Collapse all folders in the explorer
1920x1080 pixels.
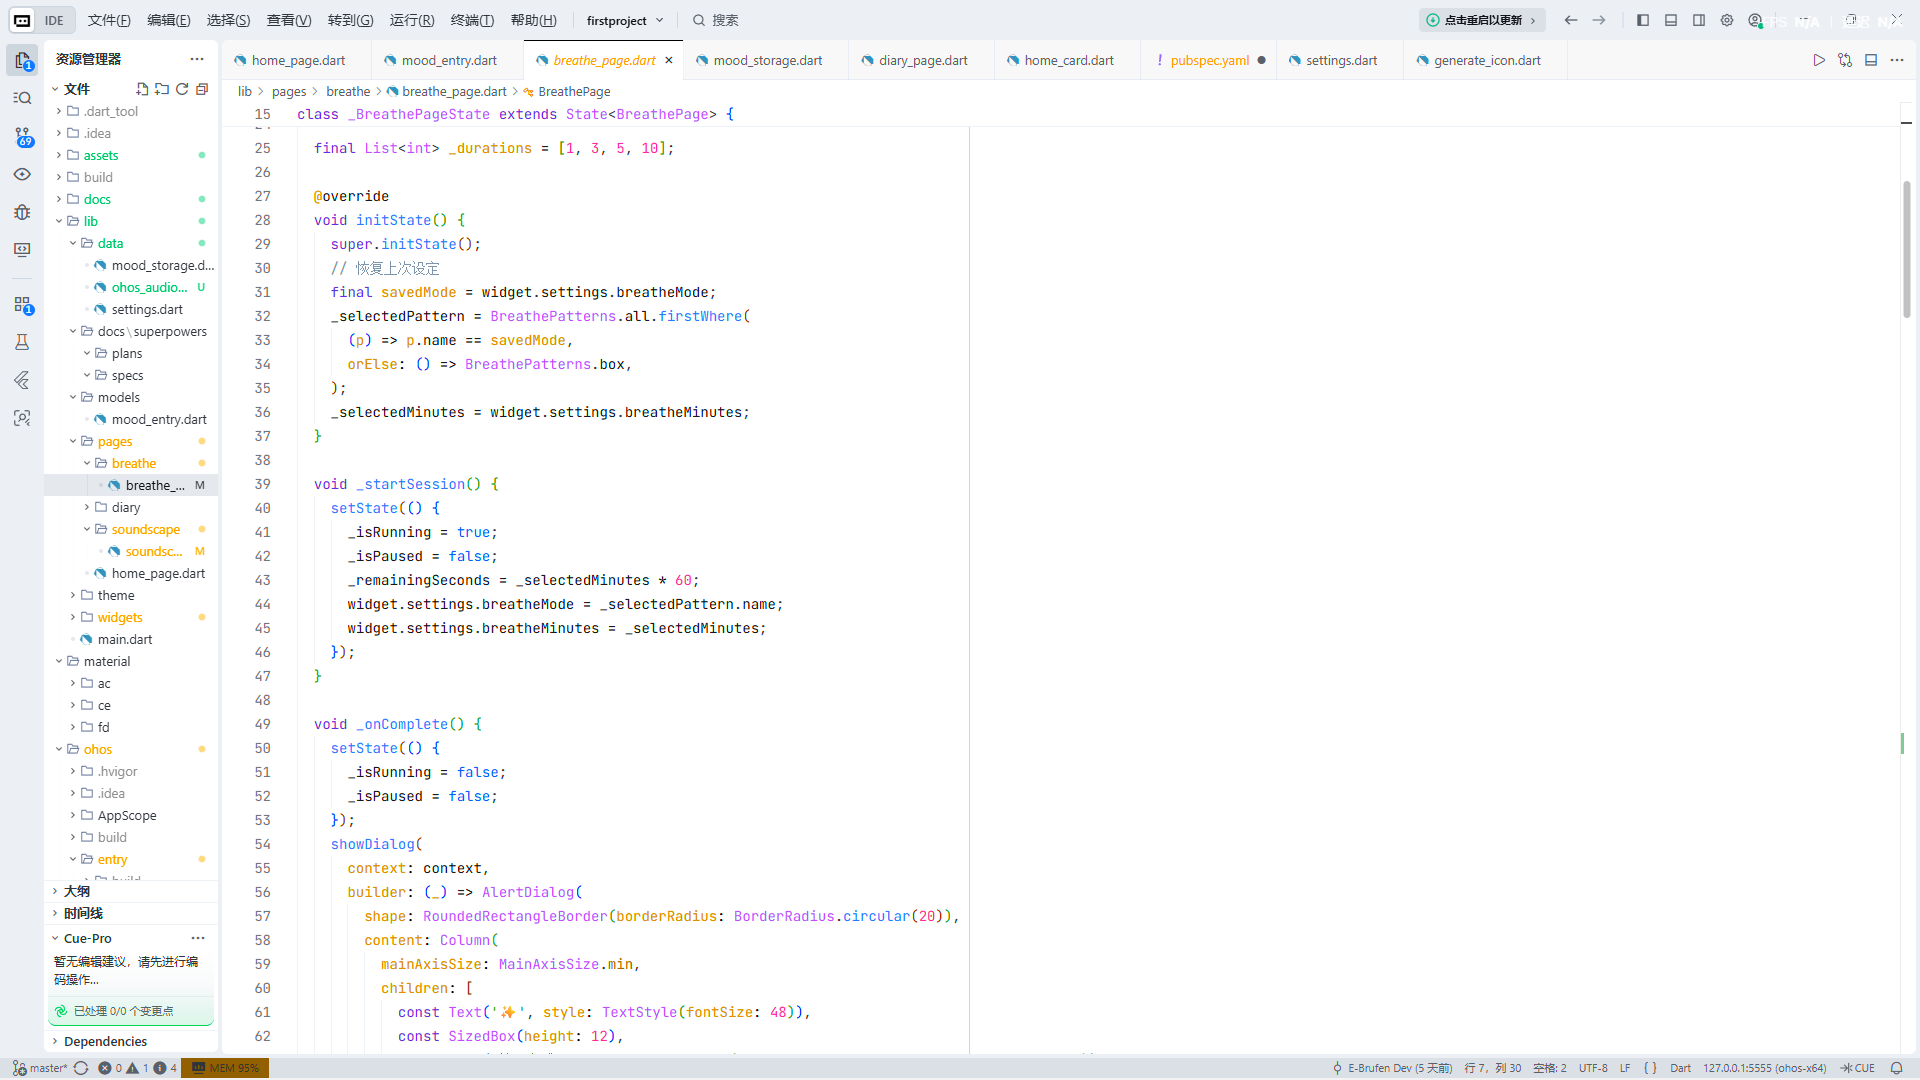202,89
